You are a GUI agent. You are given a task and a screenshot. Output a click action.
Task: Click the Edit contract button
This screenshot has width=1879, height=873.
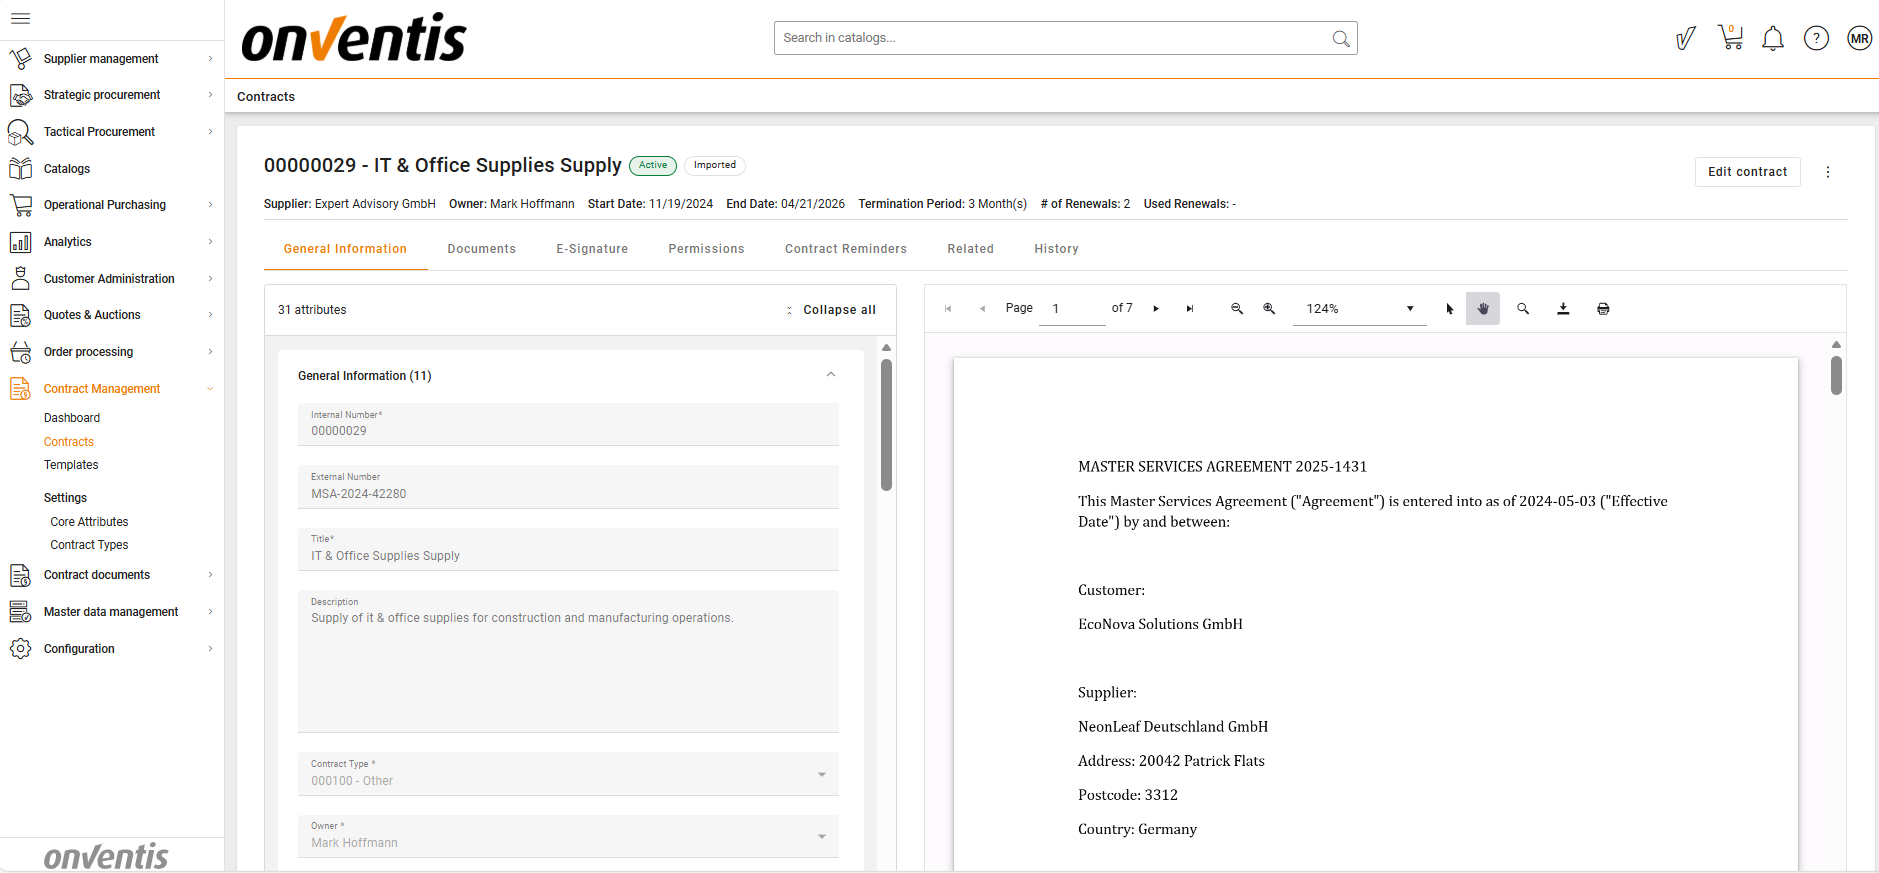tap(1747, 172)
